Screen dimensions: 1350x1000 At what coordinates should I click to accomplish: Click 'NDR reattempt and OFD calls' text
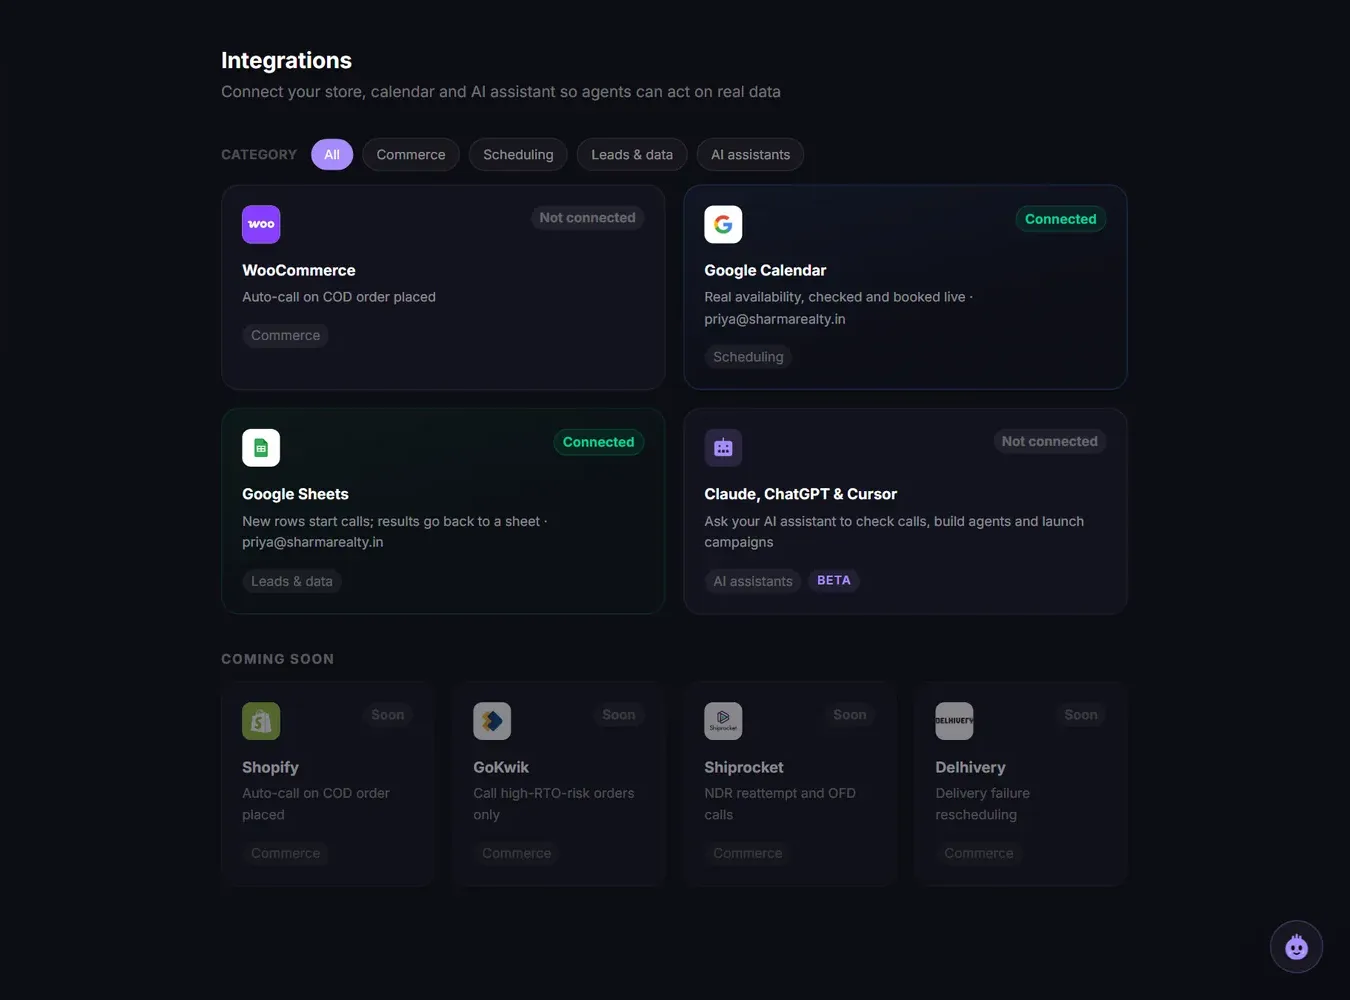click(780, 804)
